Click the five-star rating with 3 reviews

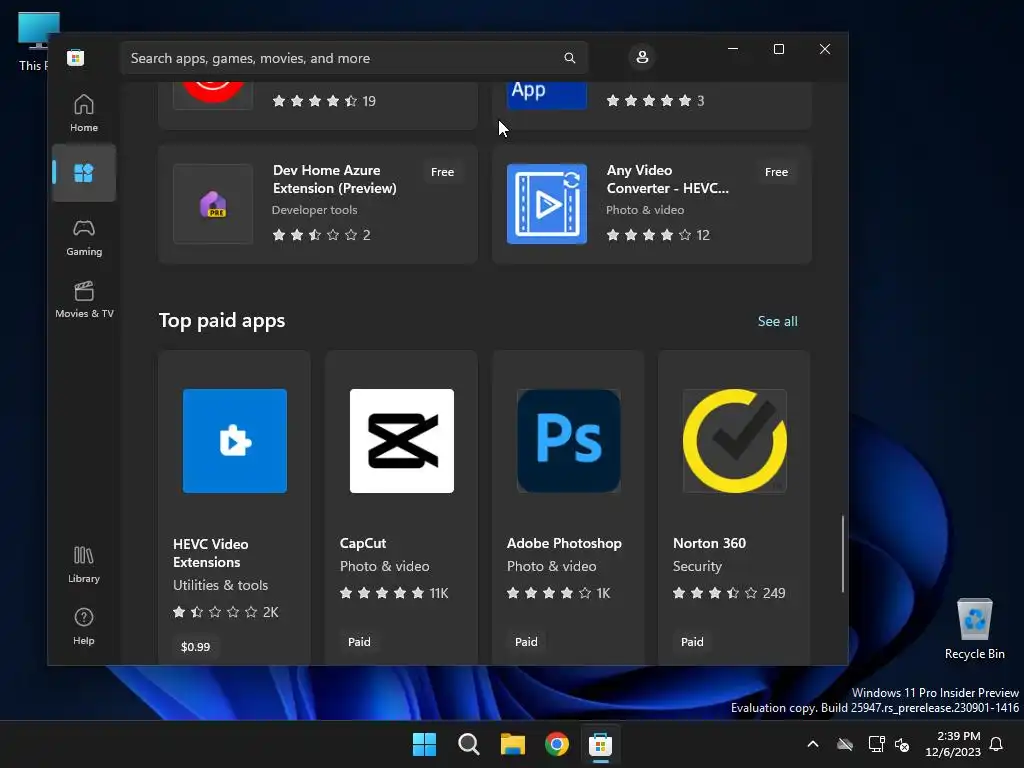point(655,101)
